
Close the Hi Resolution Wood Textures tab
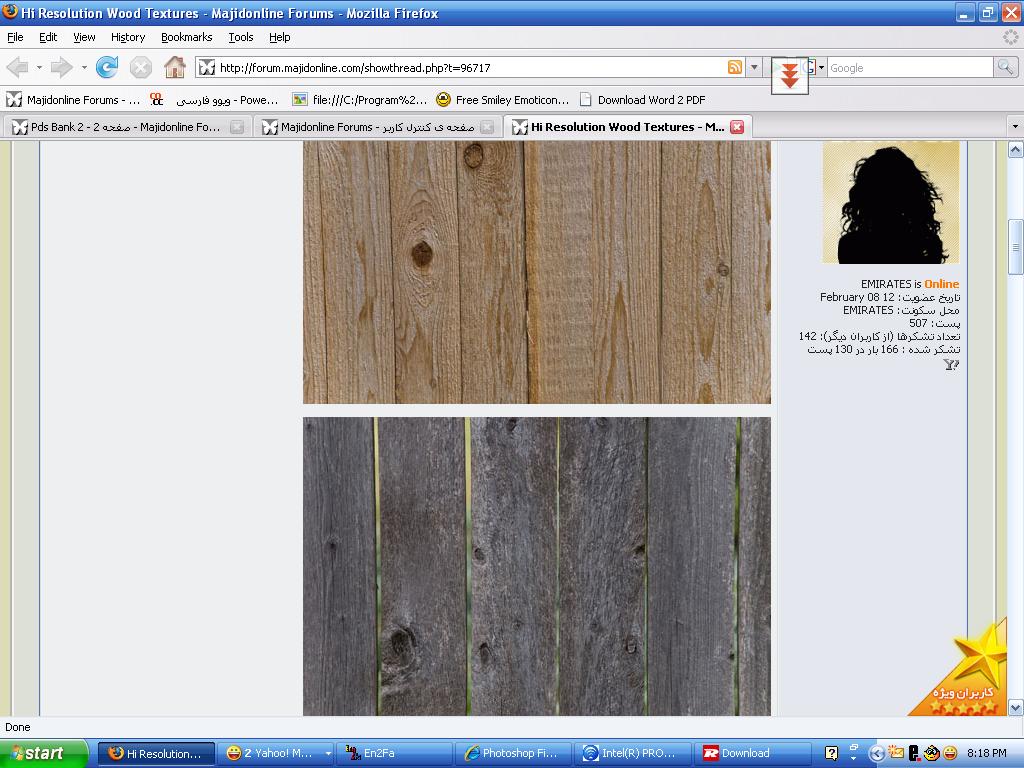click(737, 127)
